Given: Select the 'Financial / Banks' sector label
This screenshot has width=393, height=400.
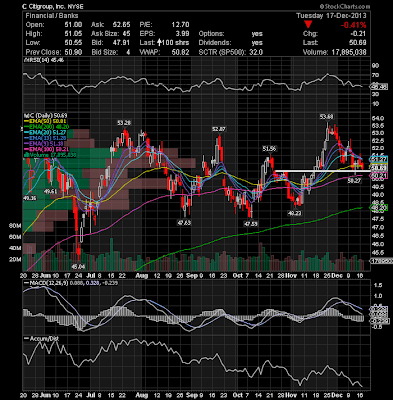Looking at the screenshot, I should point(52,16).
